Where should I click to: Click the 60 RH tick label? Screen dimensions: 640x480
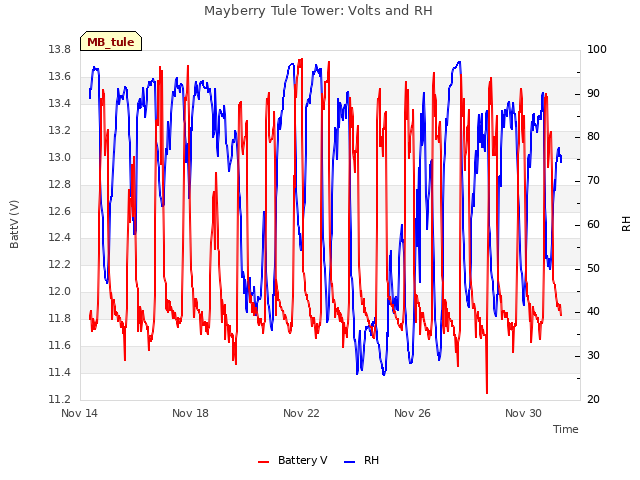tap(593, 224)
